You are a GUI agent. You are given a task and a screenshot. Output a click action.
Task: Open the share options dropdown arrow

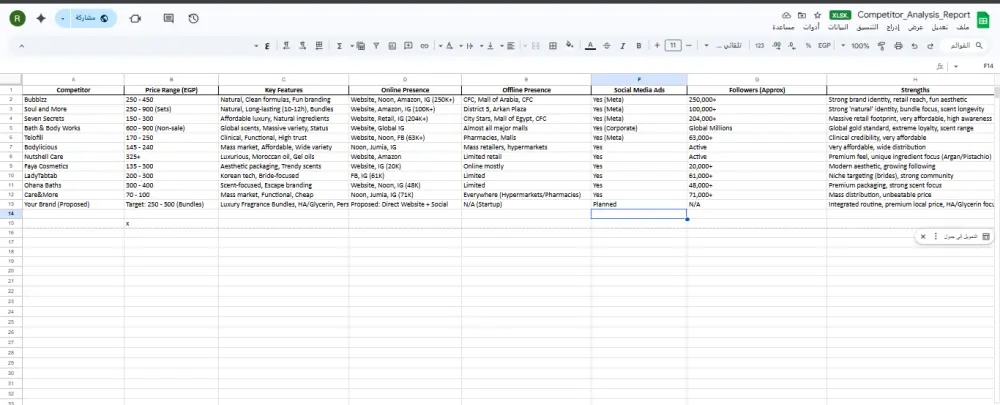click(62, 18)
